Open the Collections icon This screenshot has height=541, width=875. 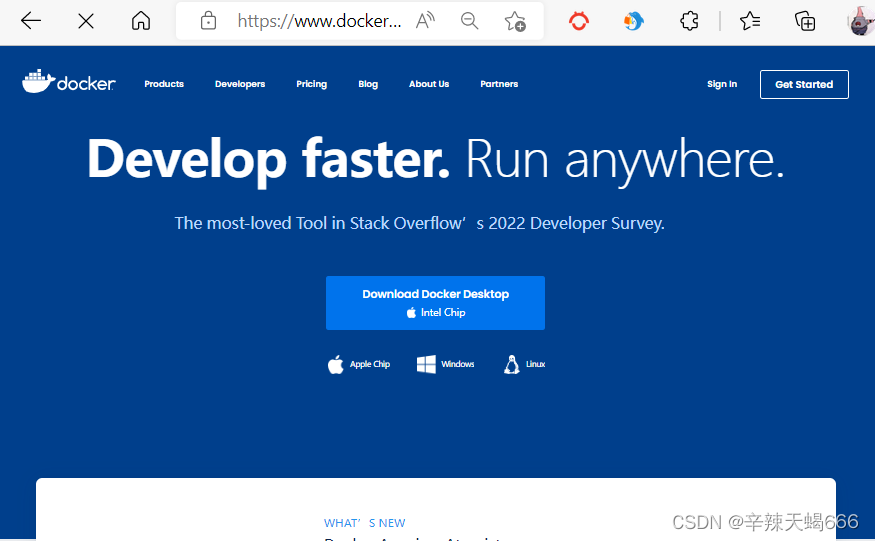pos(805,21)
